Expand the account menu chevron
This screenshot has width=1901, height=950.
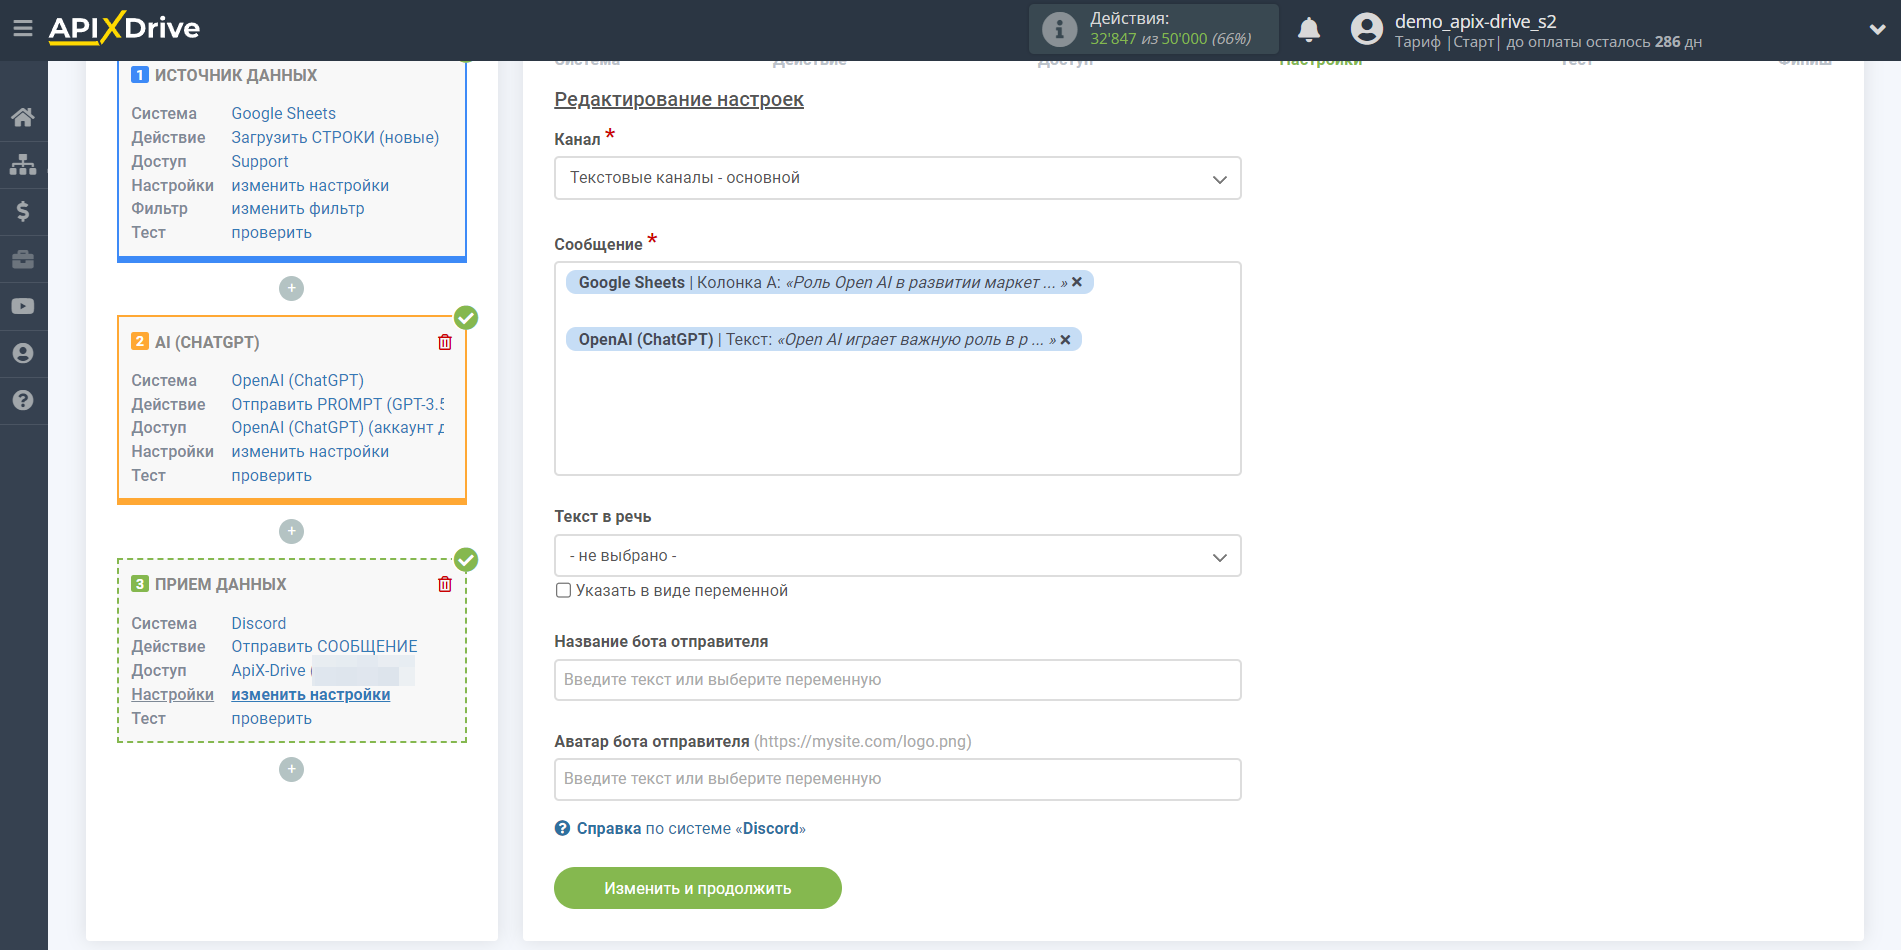(1877, 30)
